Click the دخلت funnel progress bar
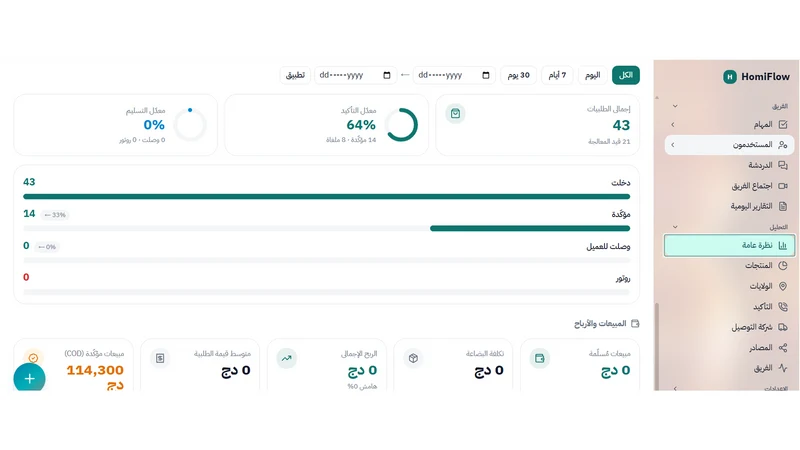Viewport: 800px width, 450px height. [x=327, y=196]
